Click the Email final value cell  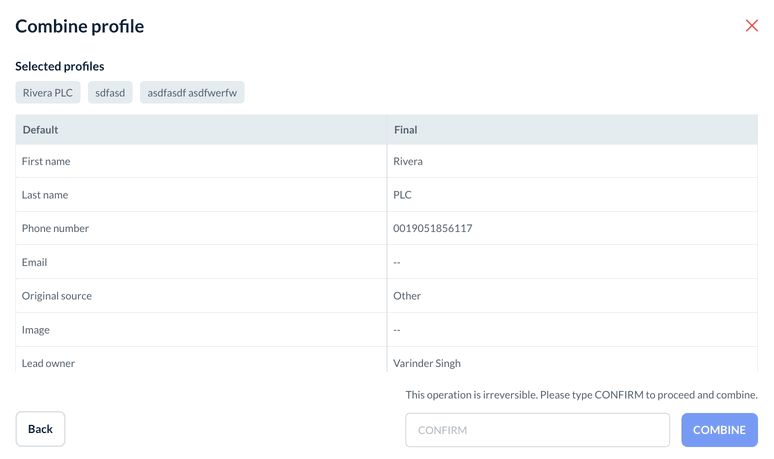(x=397, y=262)
